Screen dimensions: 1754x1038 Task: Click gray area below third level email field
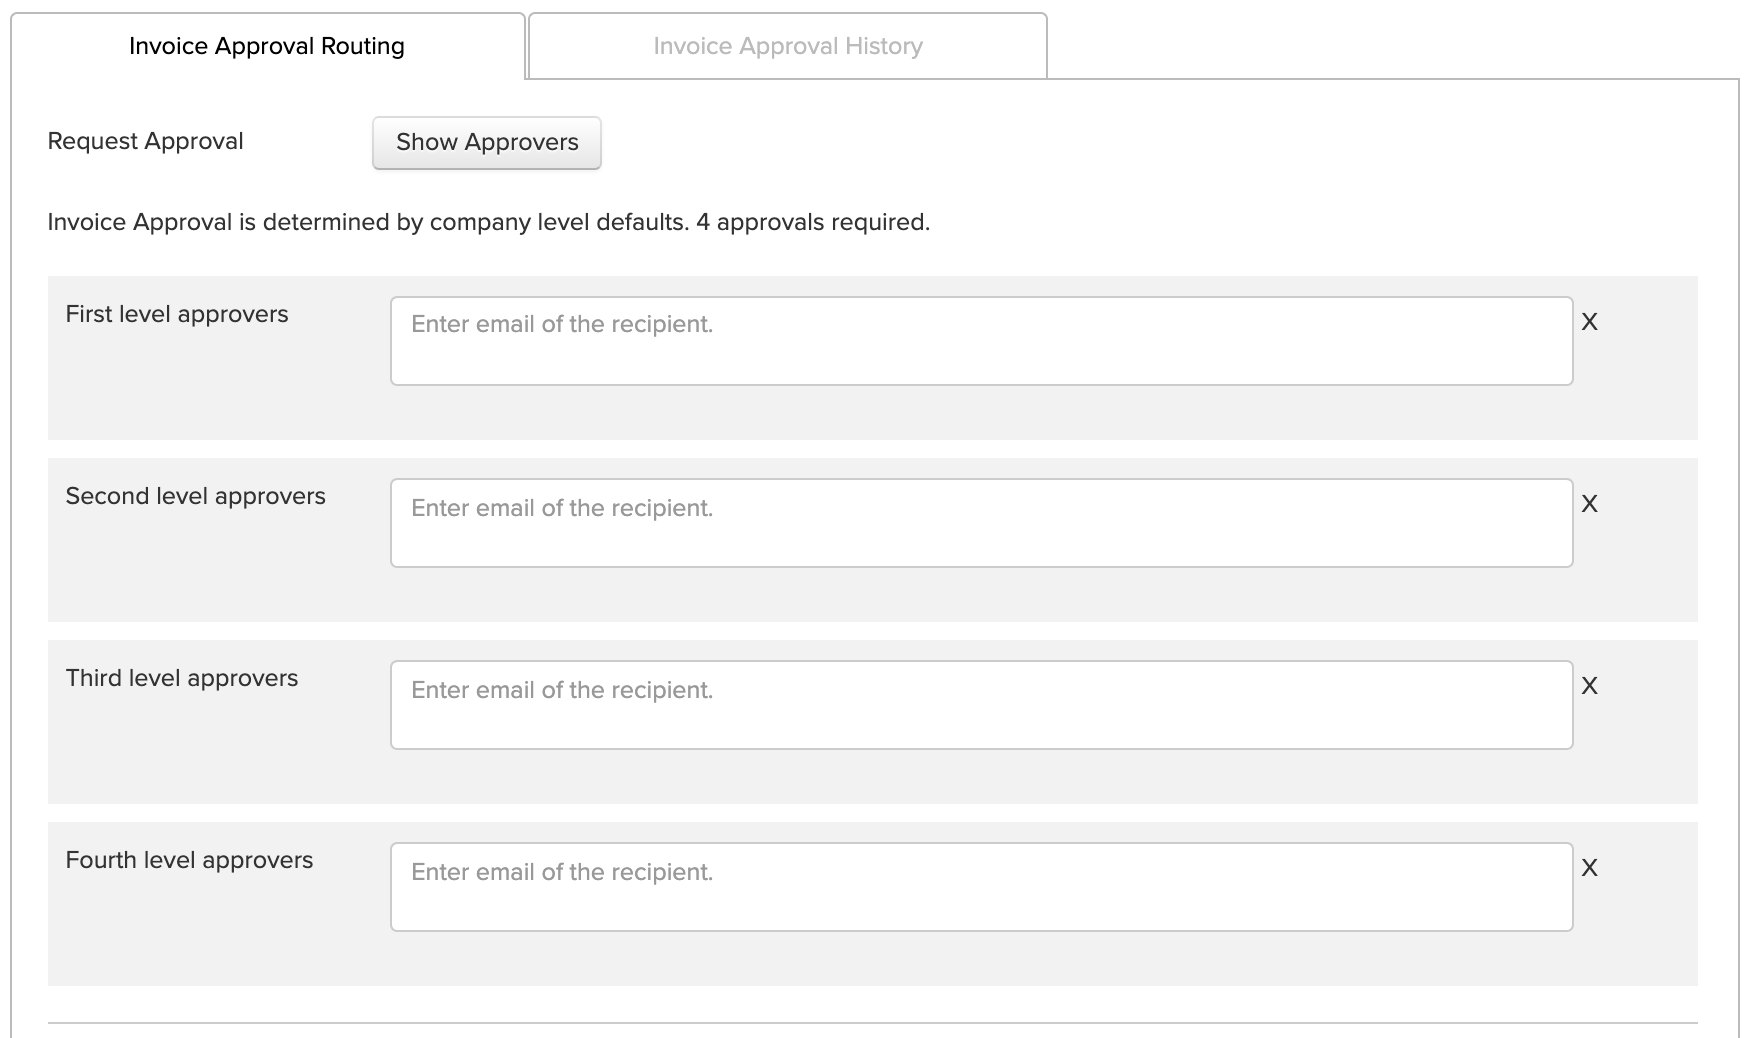click(981, 776)
